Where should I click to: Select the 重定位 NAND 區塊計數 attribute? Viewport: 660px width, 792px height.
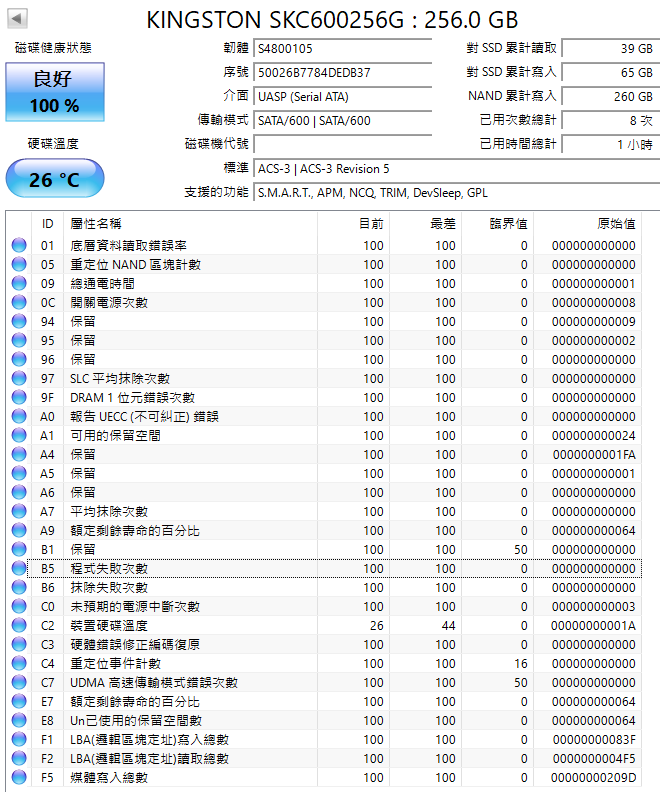[135, 265]
